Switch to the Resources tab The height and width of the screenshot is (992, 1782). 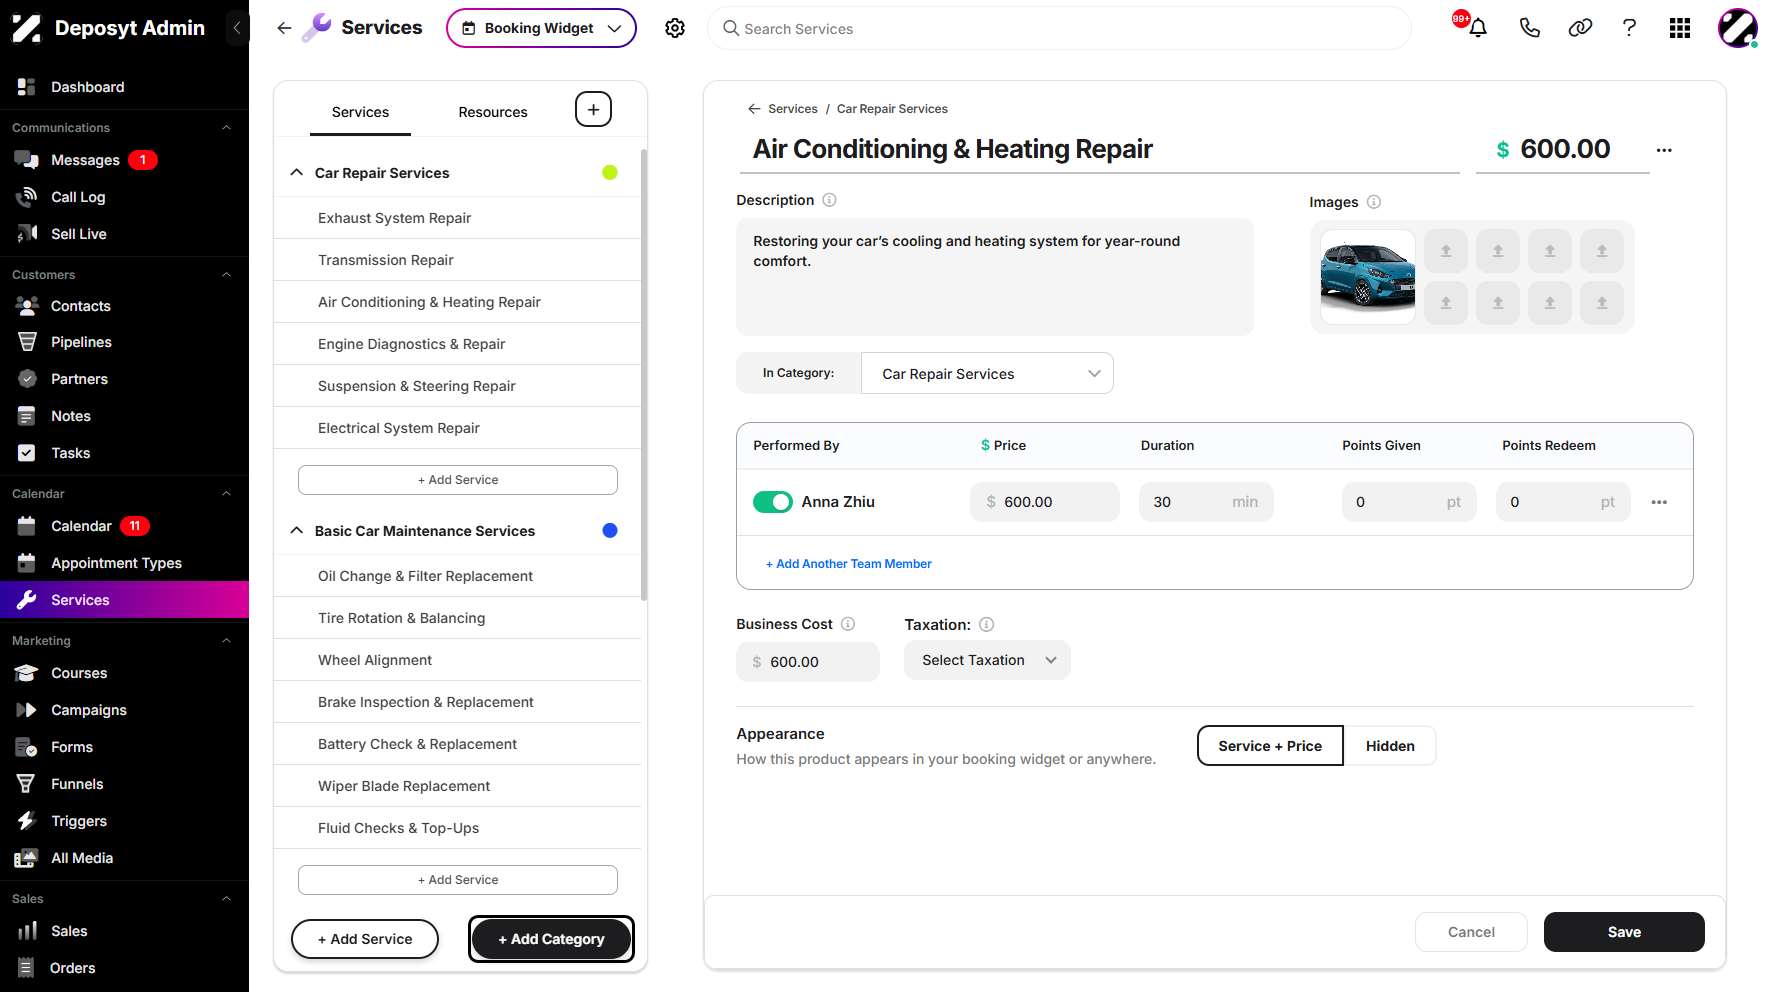pos(493,112)
